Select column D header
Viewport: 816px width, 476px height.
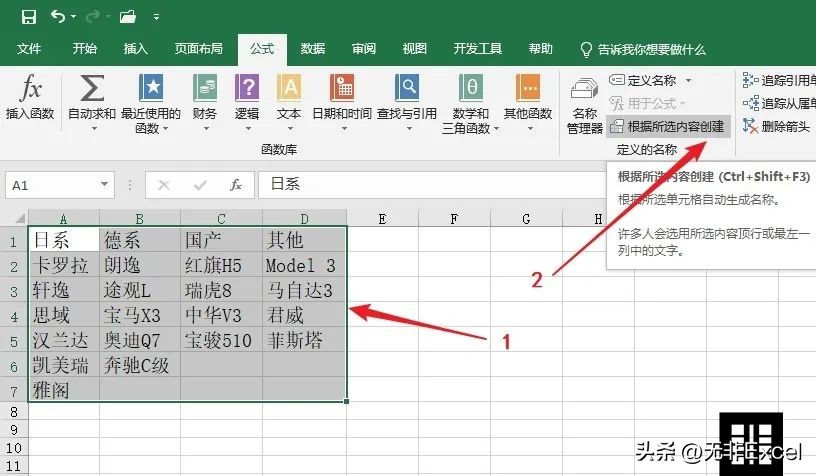point(304,218)
